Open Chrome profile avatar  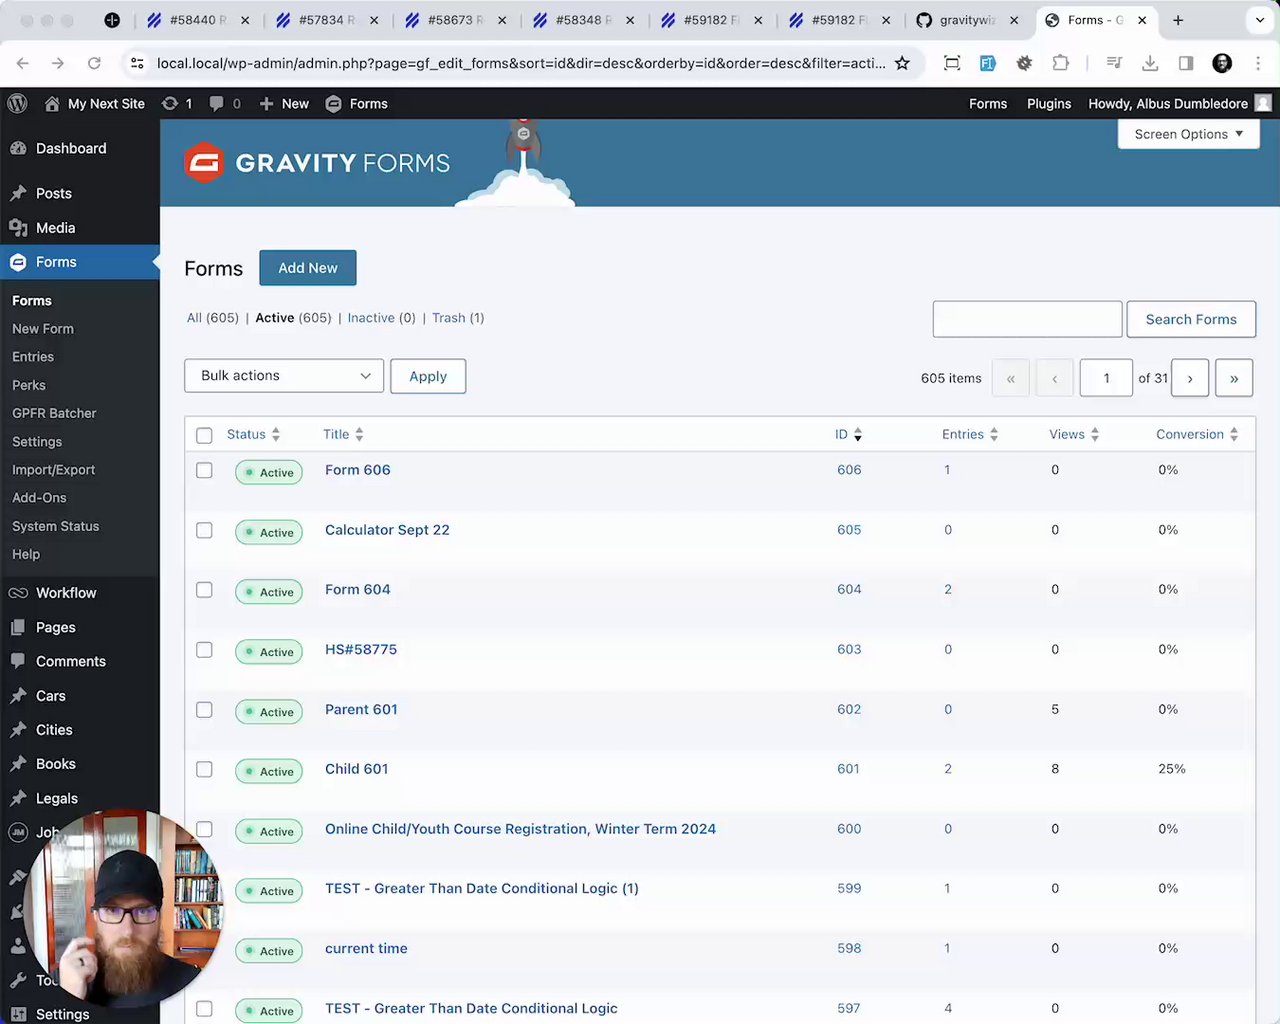coord(1222,63)
